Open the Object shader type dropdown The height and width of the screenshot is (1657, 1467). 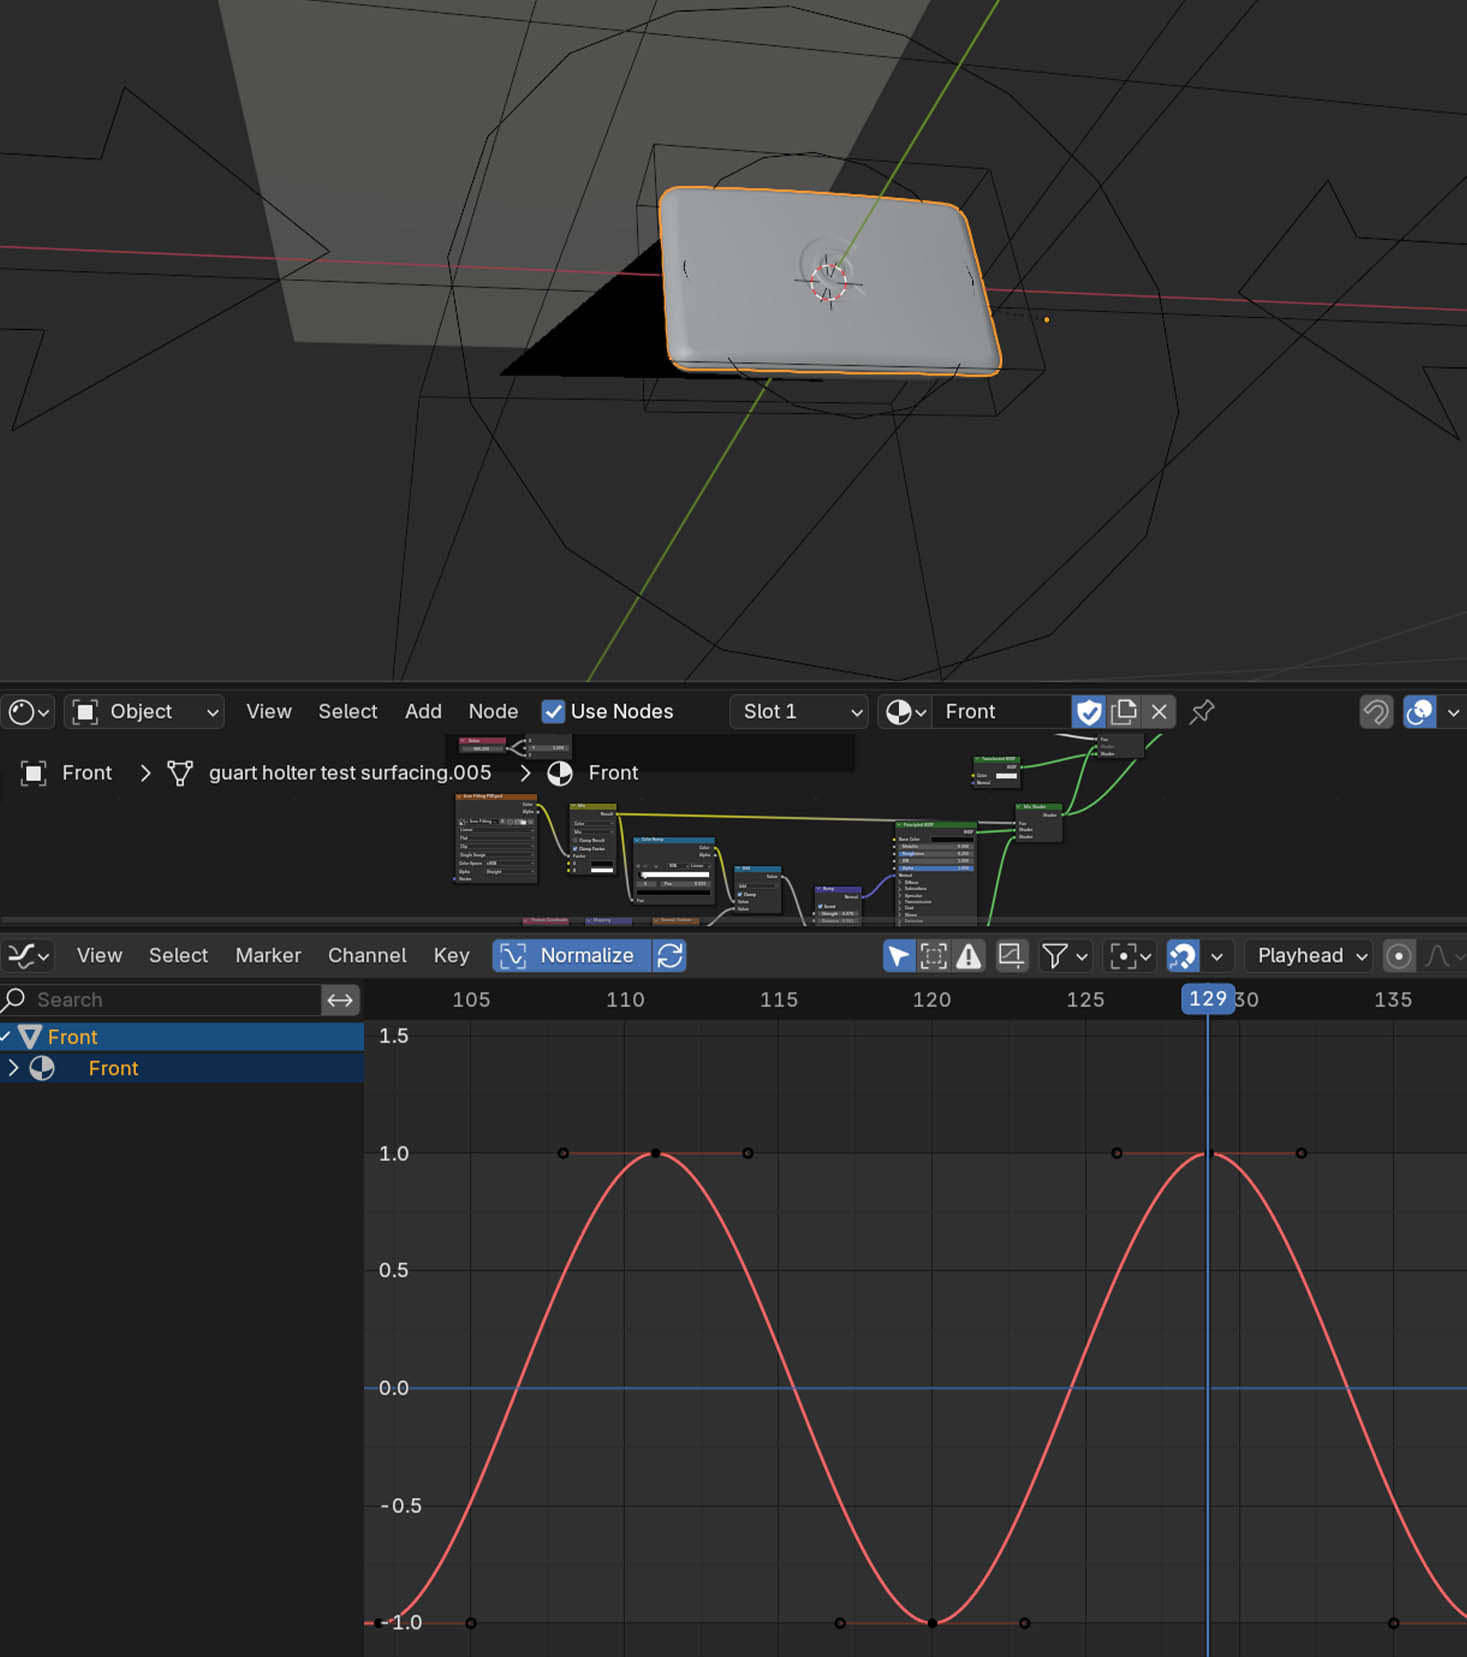[145, 712]
